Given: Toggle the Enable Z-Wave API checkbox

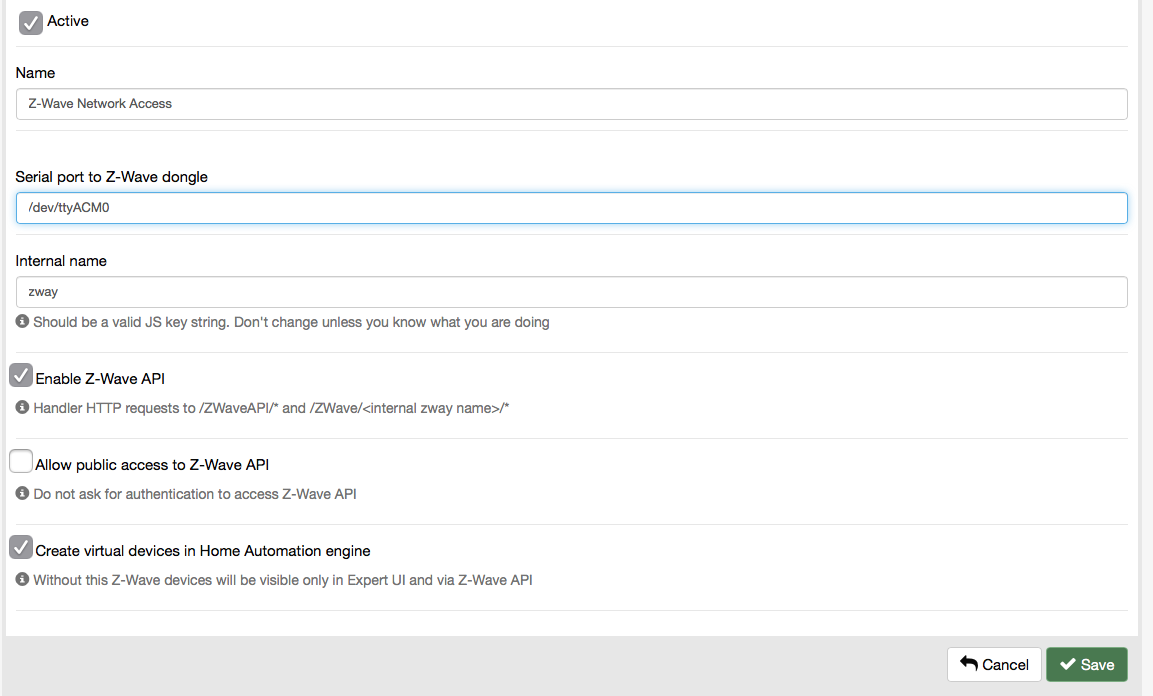Looking at the screenshot, I should [x=21, y=375].
